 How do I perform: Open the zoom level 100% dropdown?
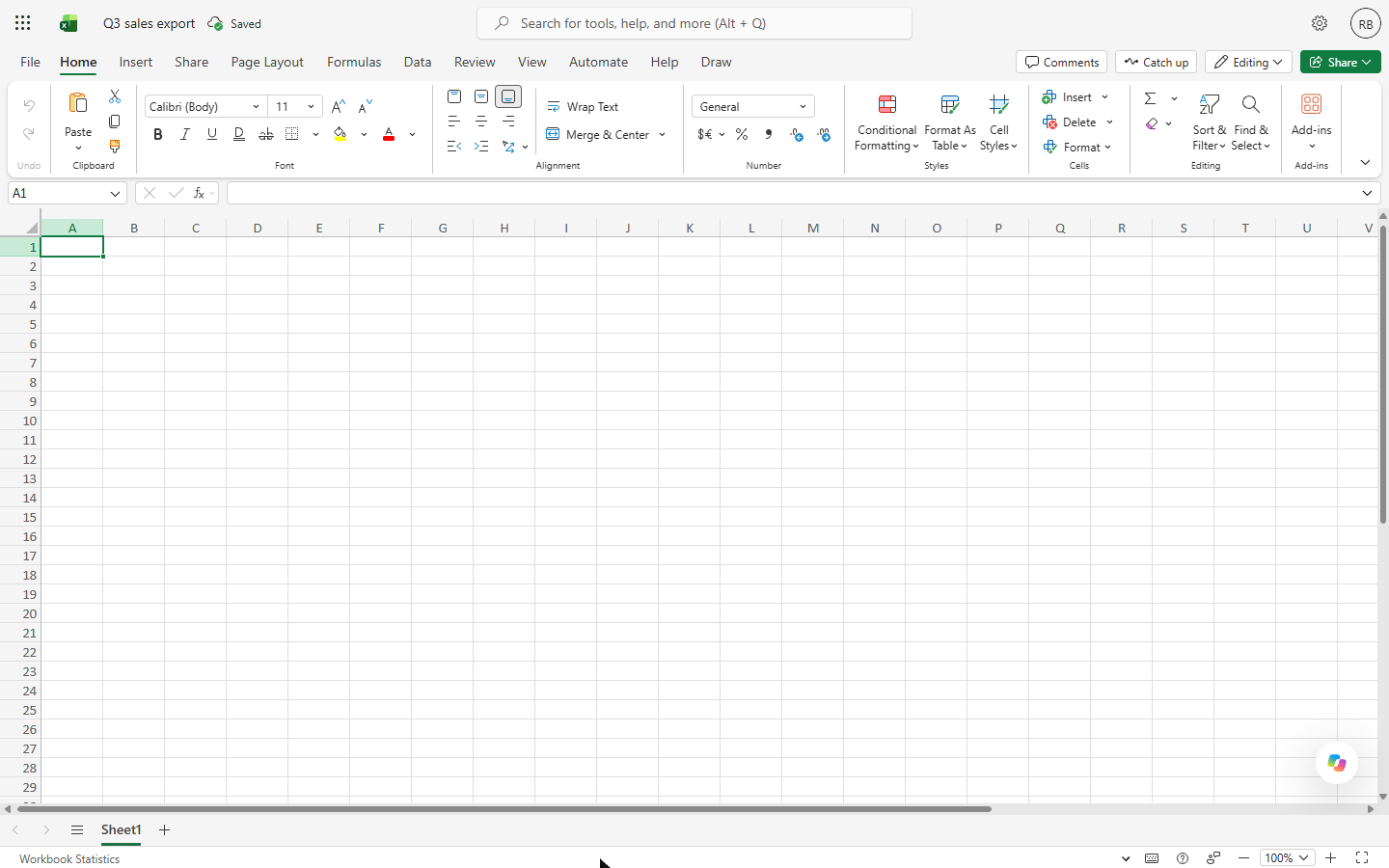click(1287, 858)
